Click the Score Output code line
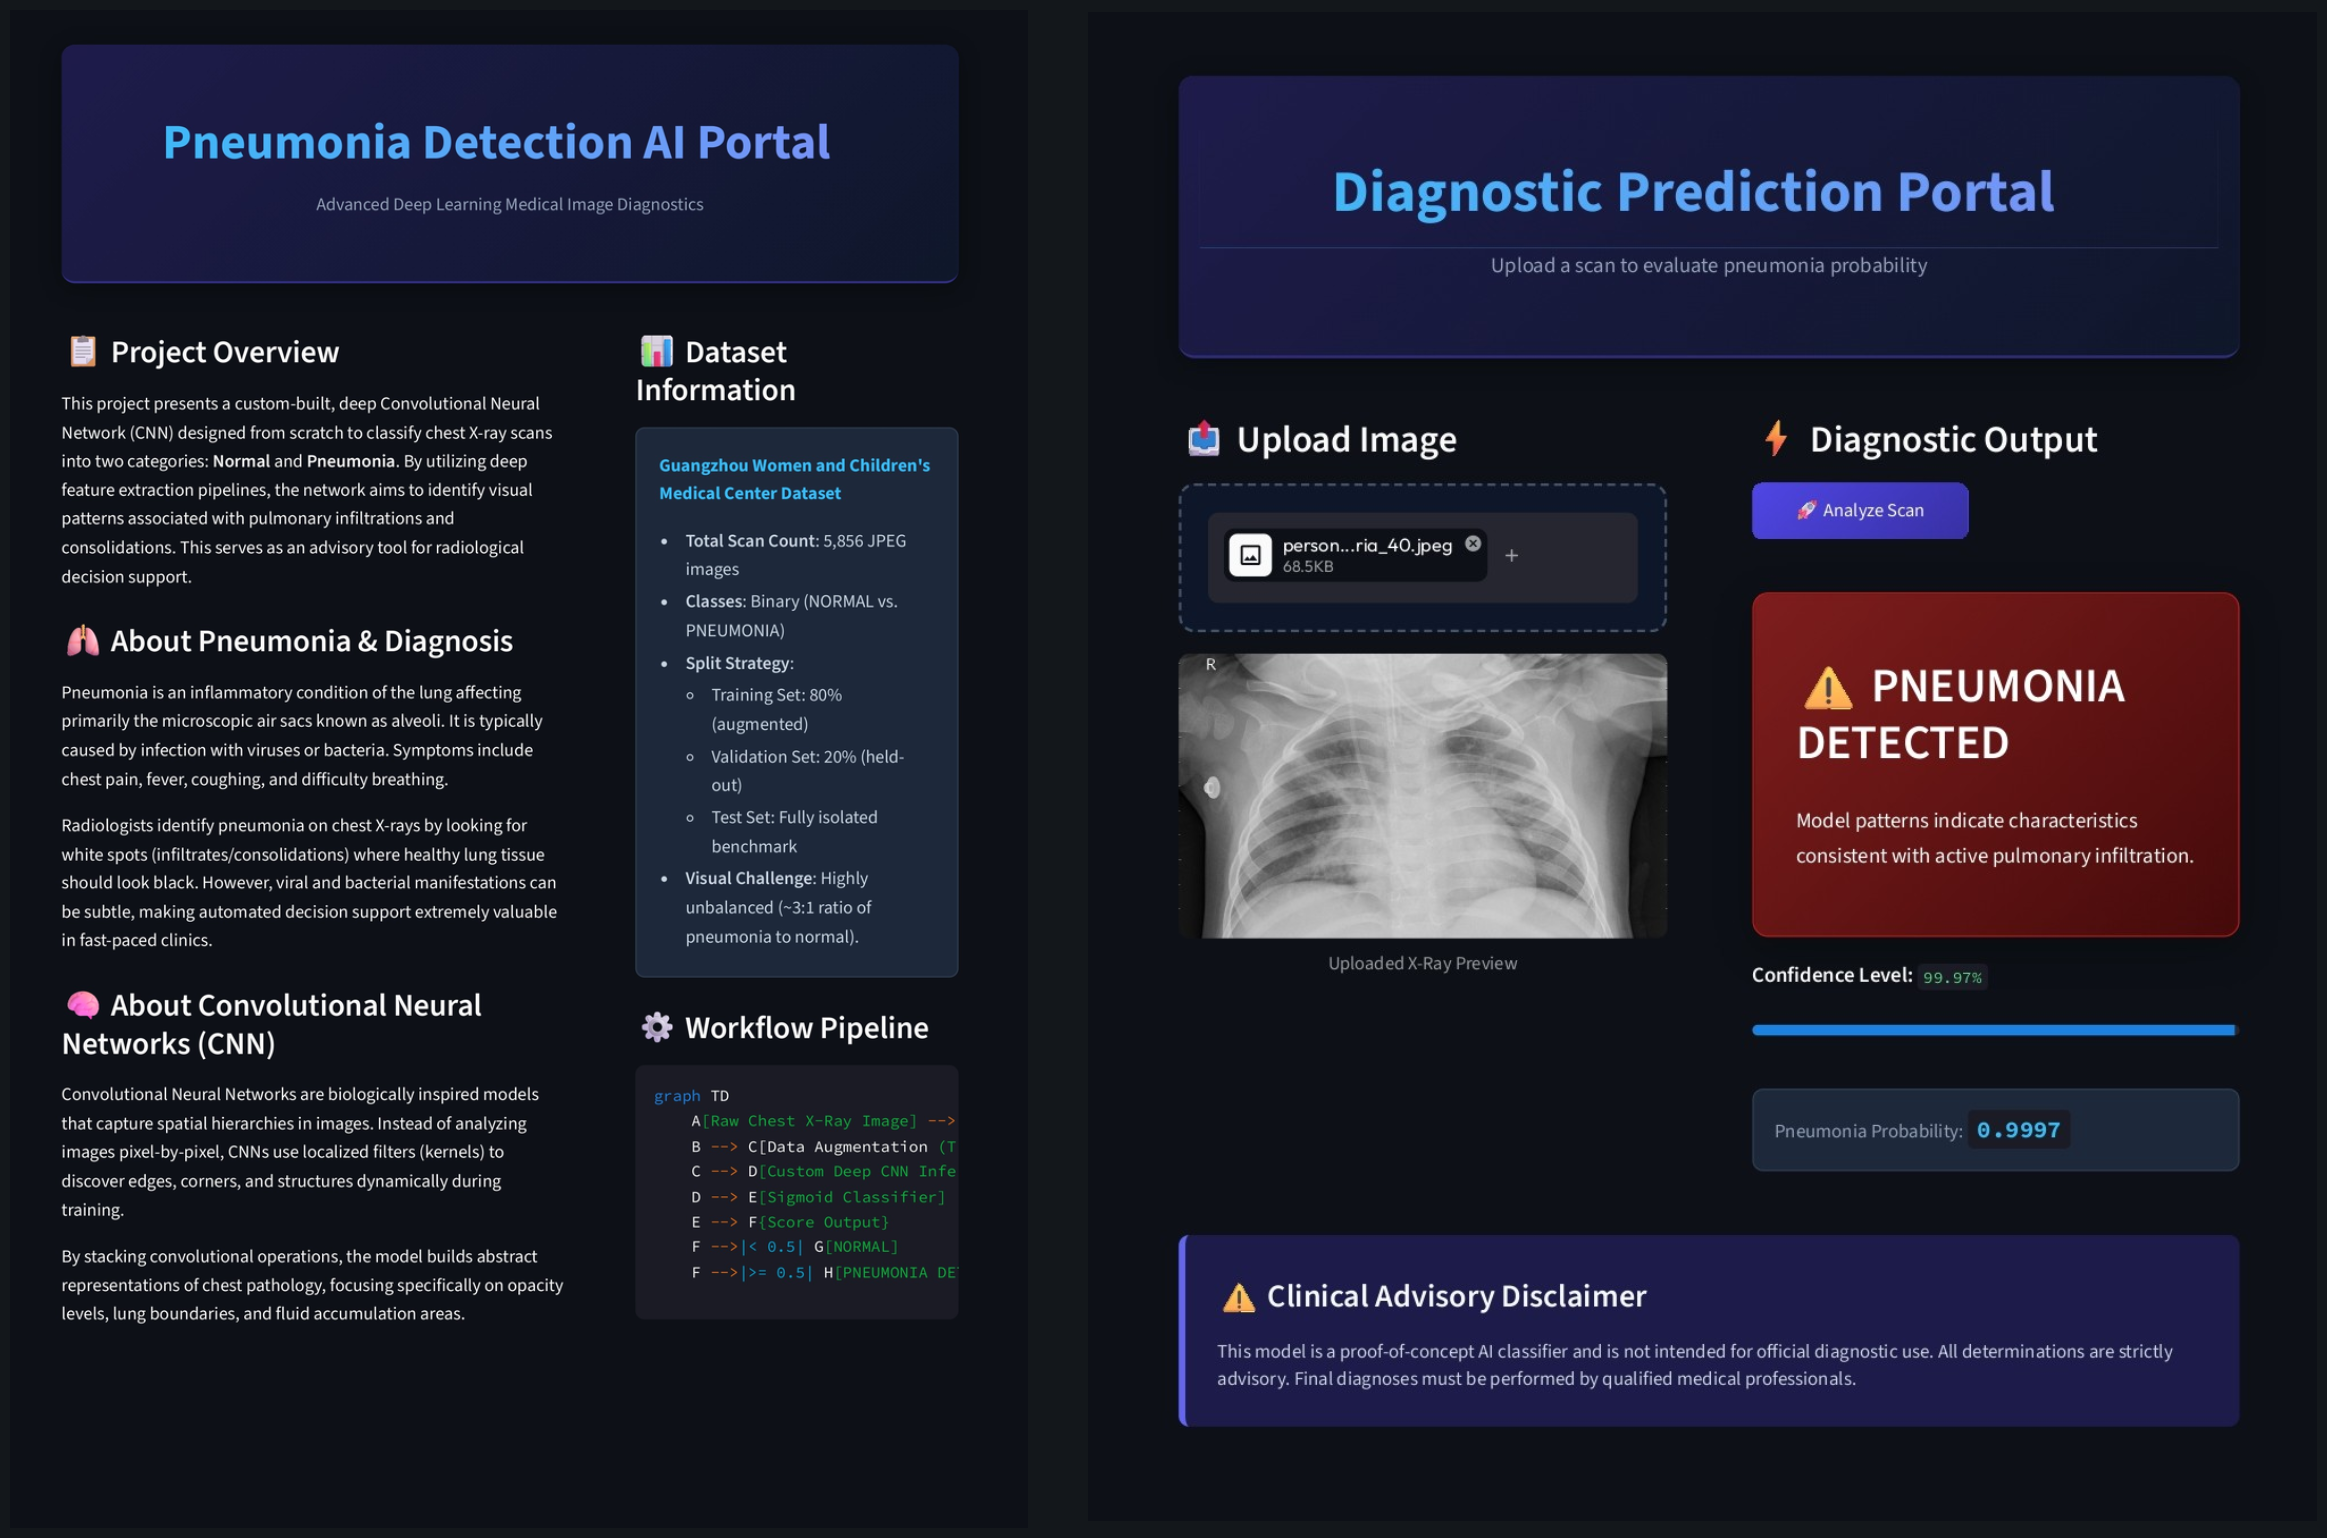Screen dimensions: 2327x1538 (789, 1222)
